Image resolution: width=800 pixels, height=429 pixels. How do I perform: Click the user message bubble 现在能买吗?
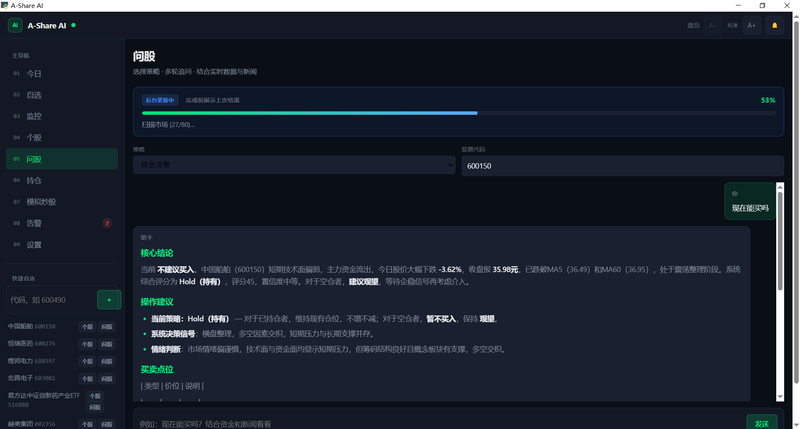click(x=749, y=201)
